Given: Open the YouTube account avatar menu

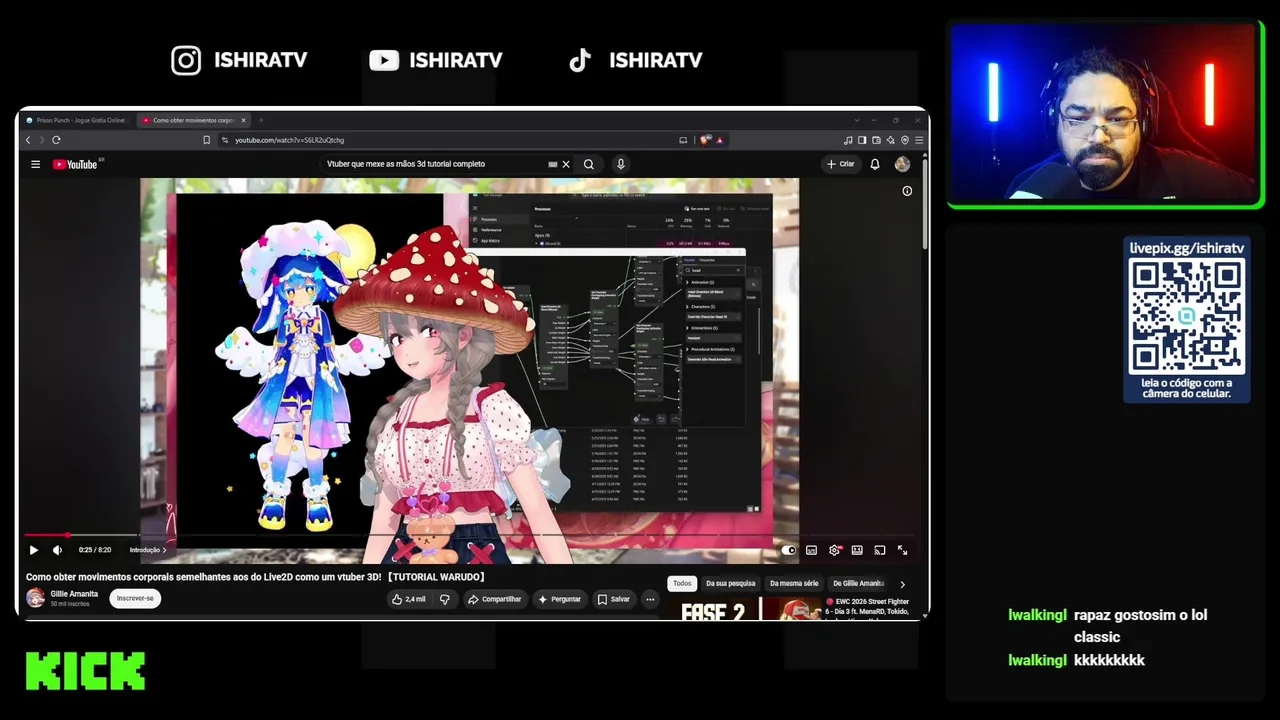Looking at the screenshot, I should pos(902,164).
